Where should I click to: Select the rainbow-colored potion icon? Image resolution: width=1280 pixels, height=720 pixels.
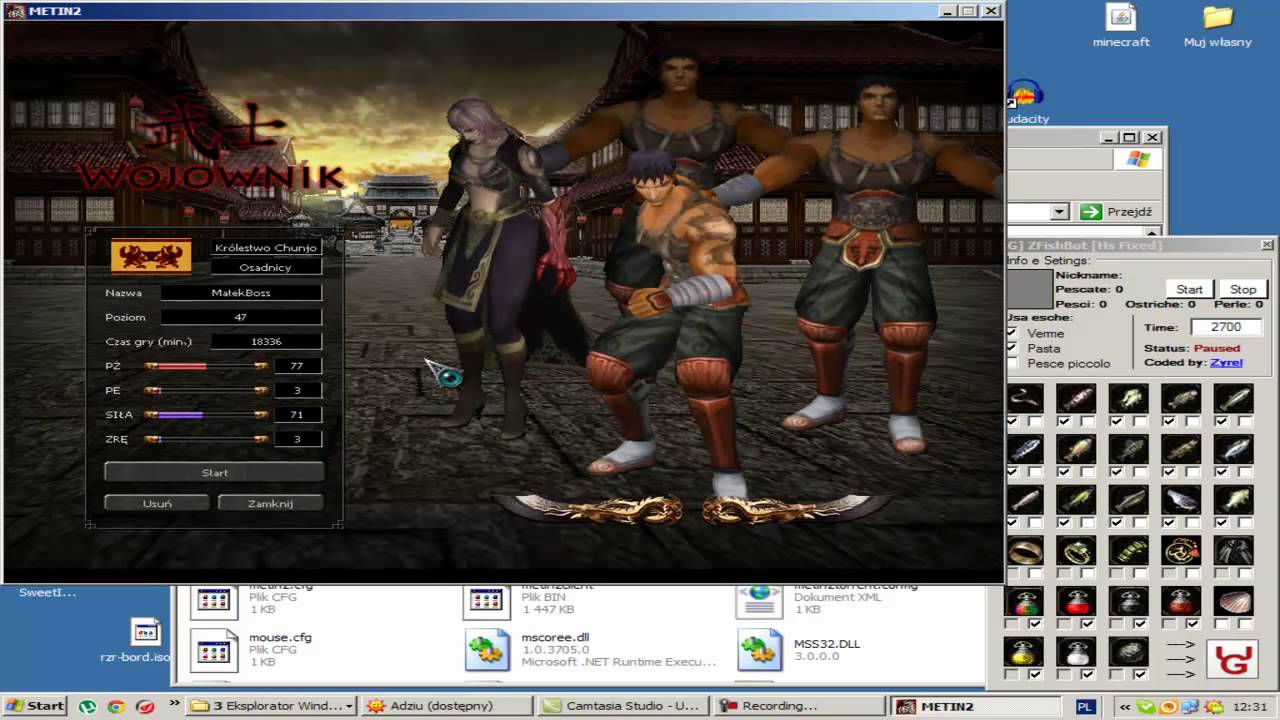[1025, 601]
